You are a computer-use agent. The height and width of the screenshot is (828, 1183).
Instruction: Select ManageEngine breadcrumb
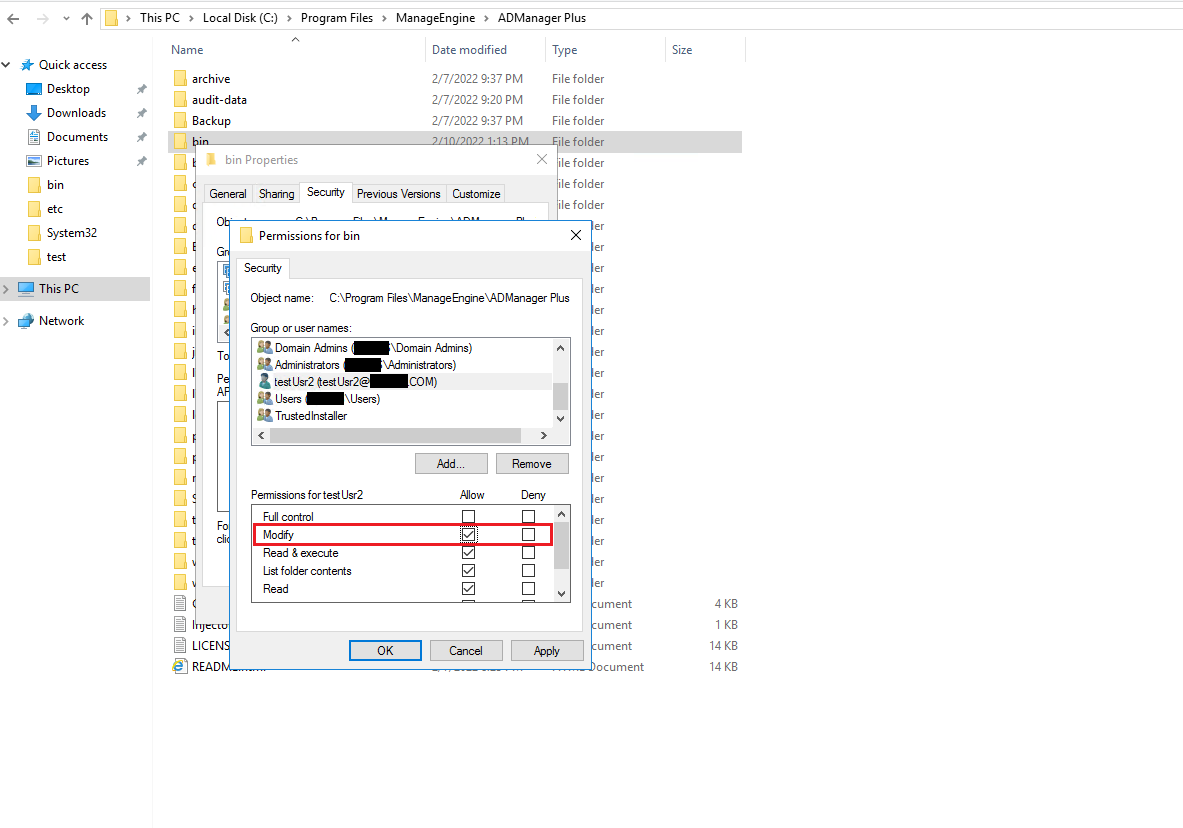(435, 18)
